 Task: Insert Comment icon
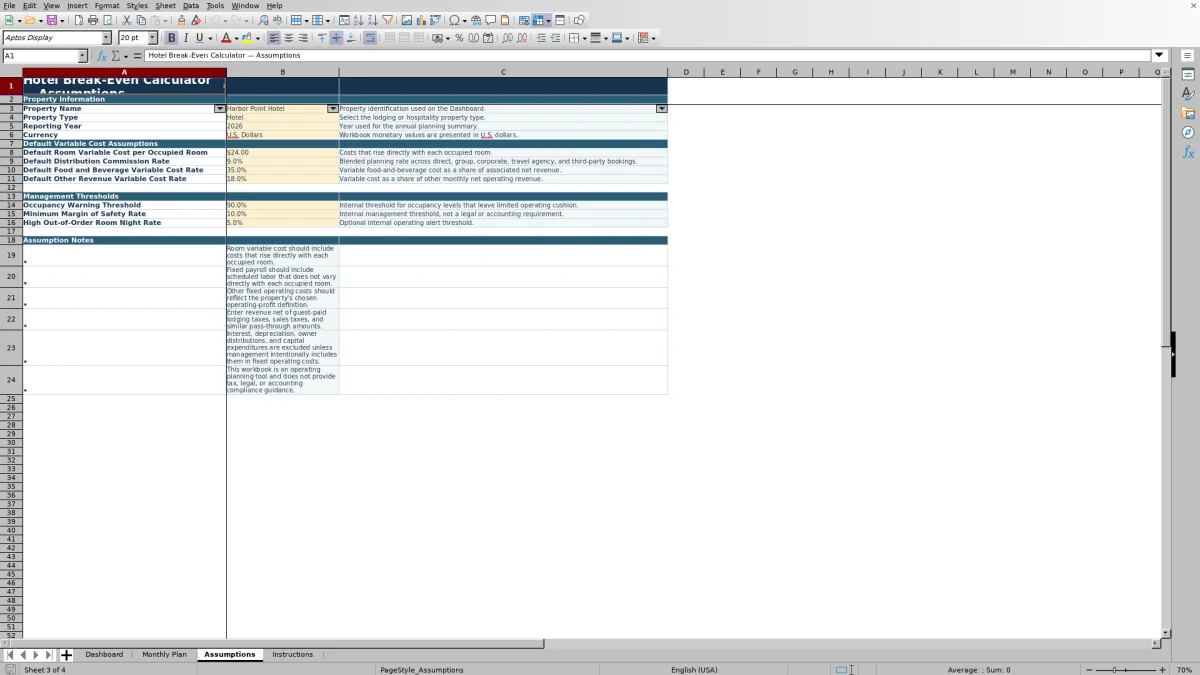coord(491,20)
